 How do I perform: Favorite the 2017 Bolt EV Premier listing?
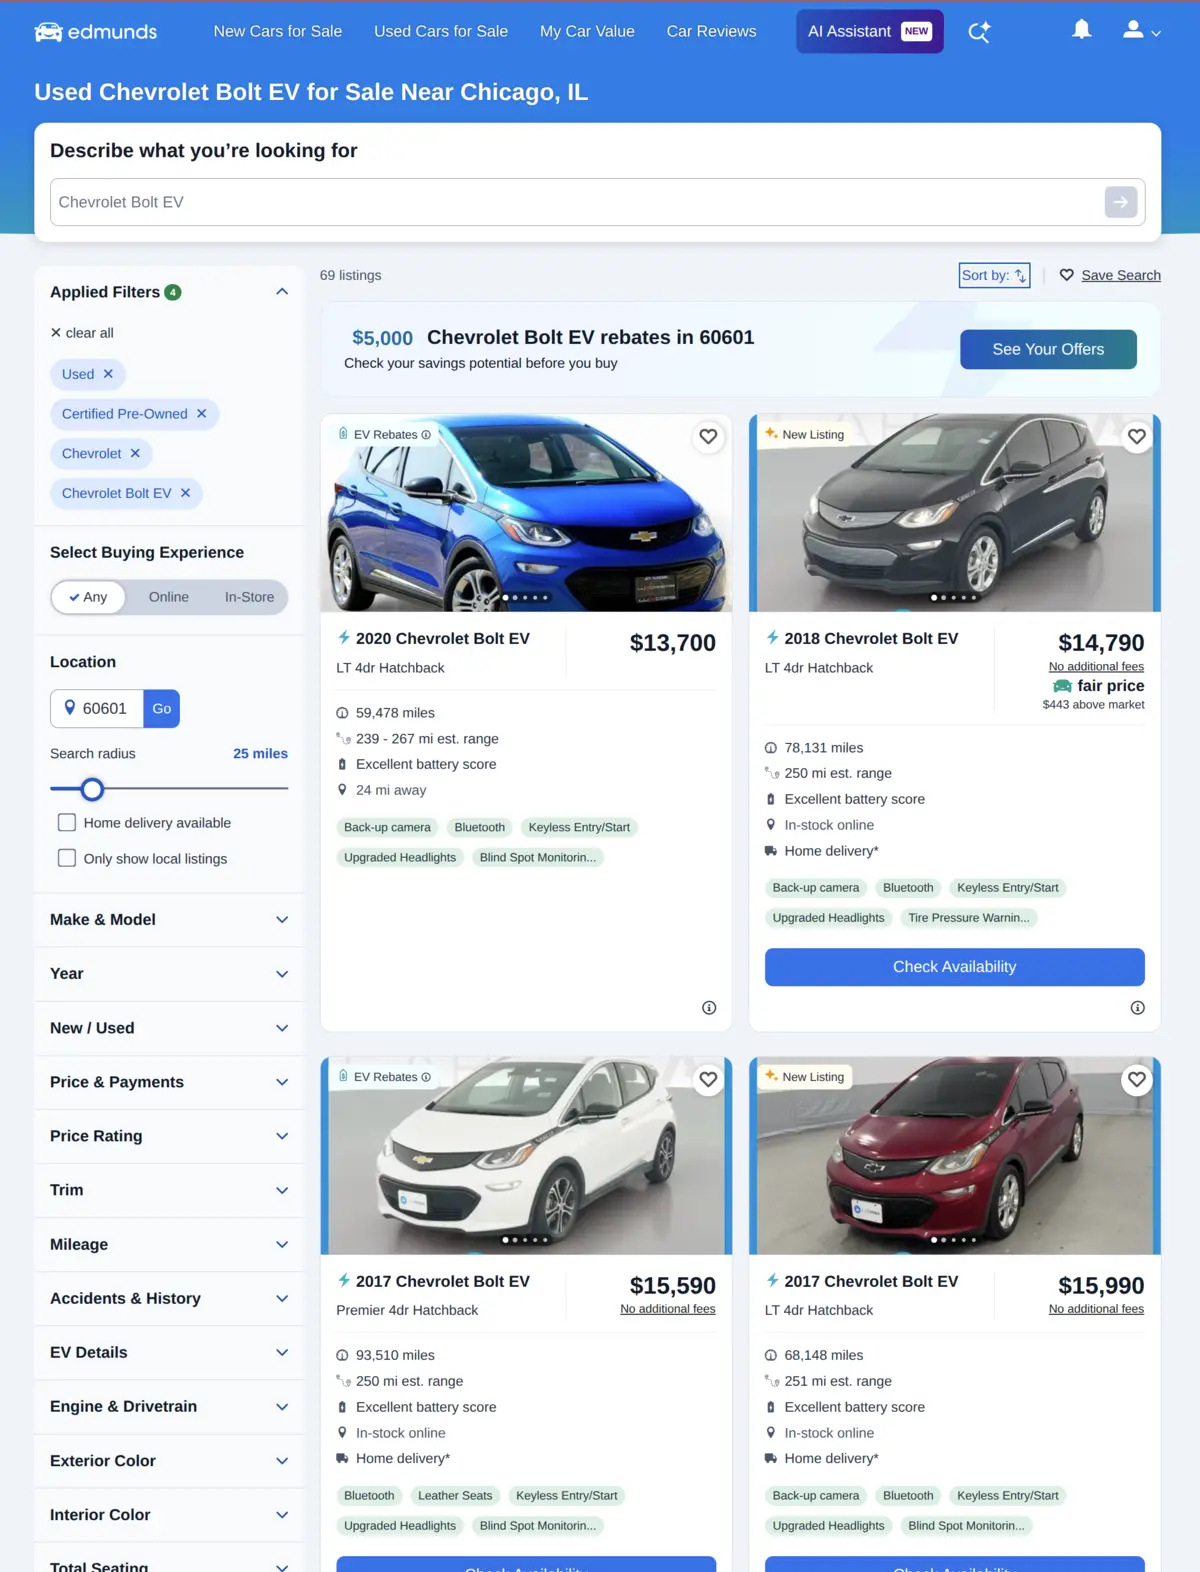click(708, 1079)
